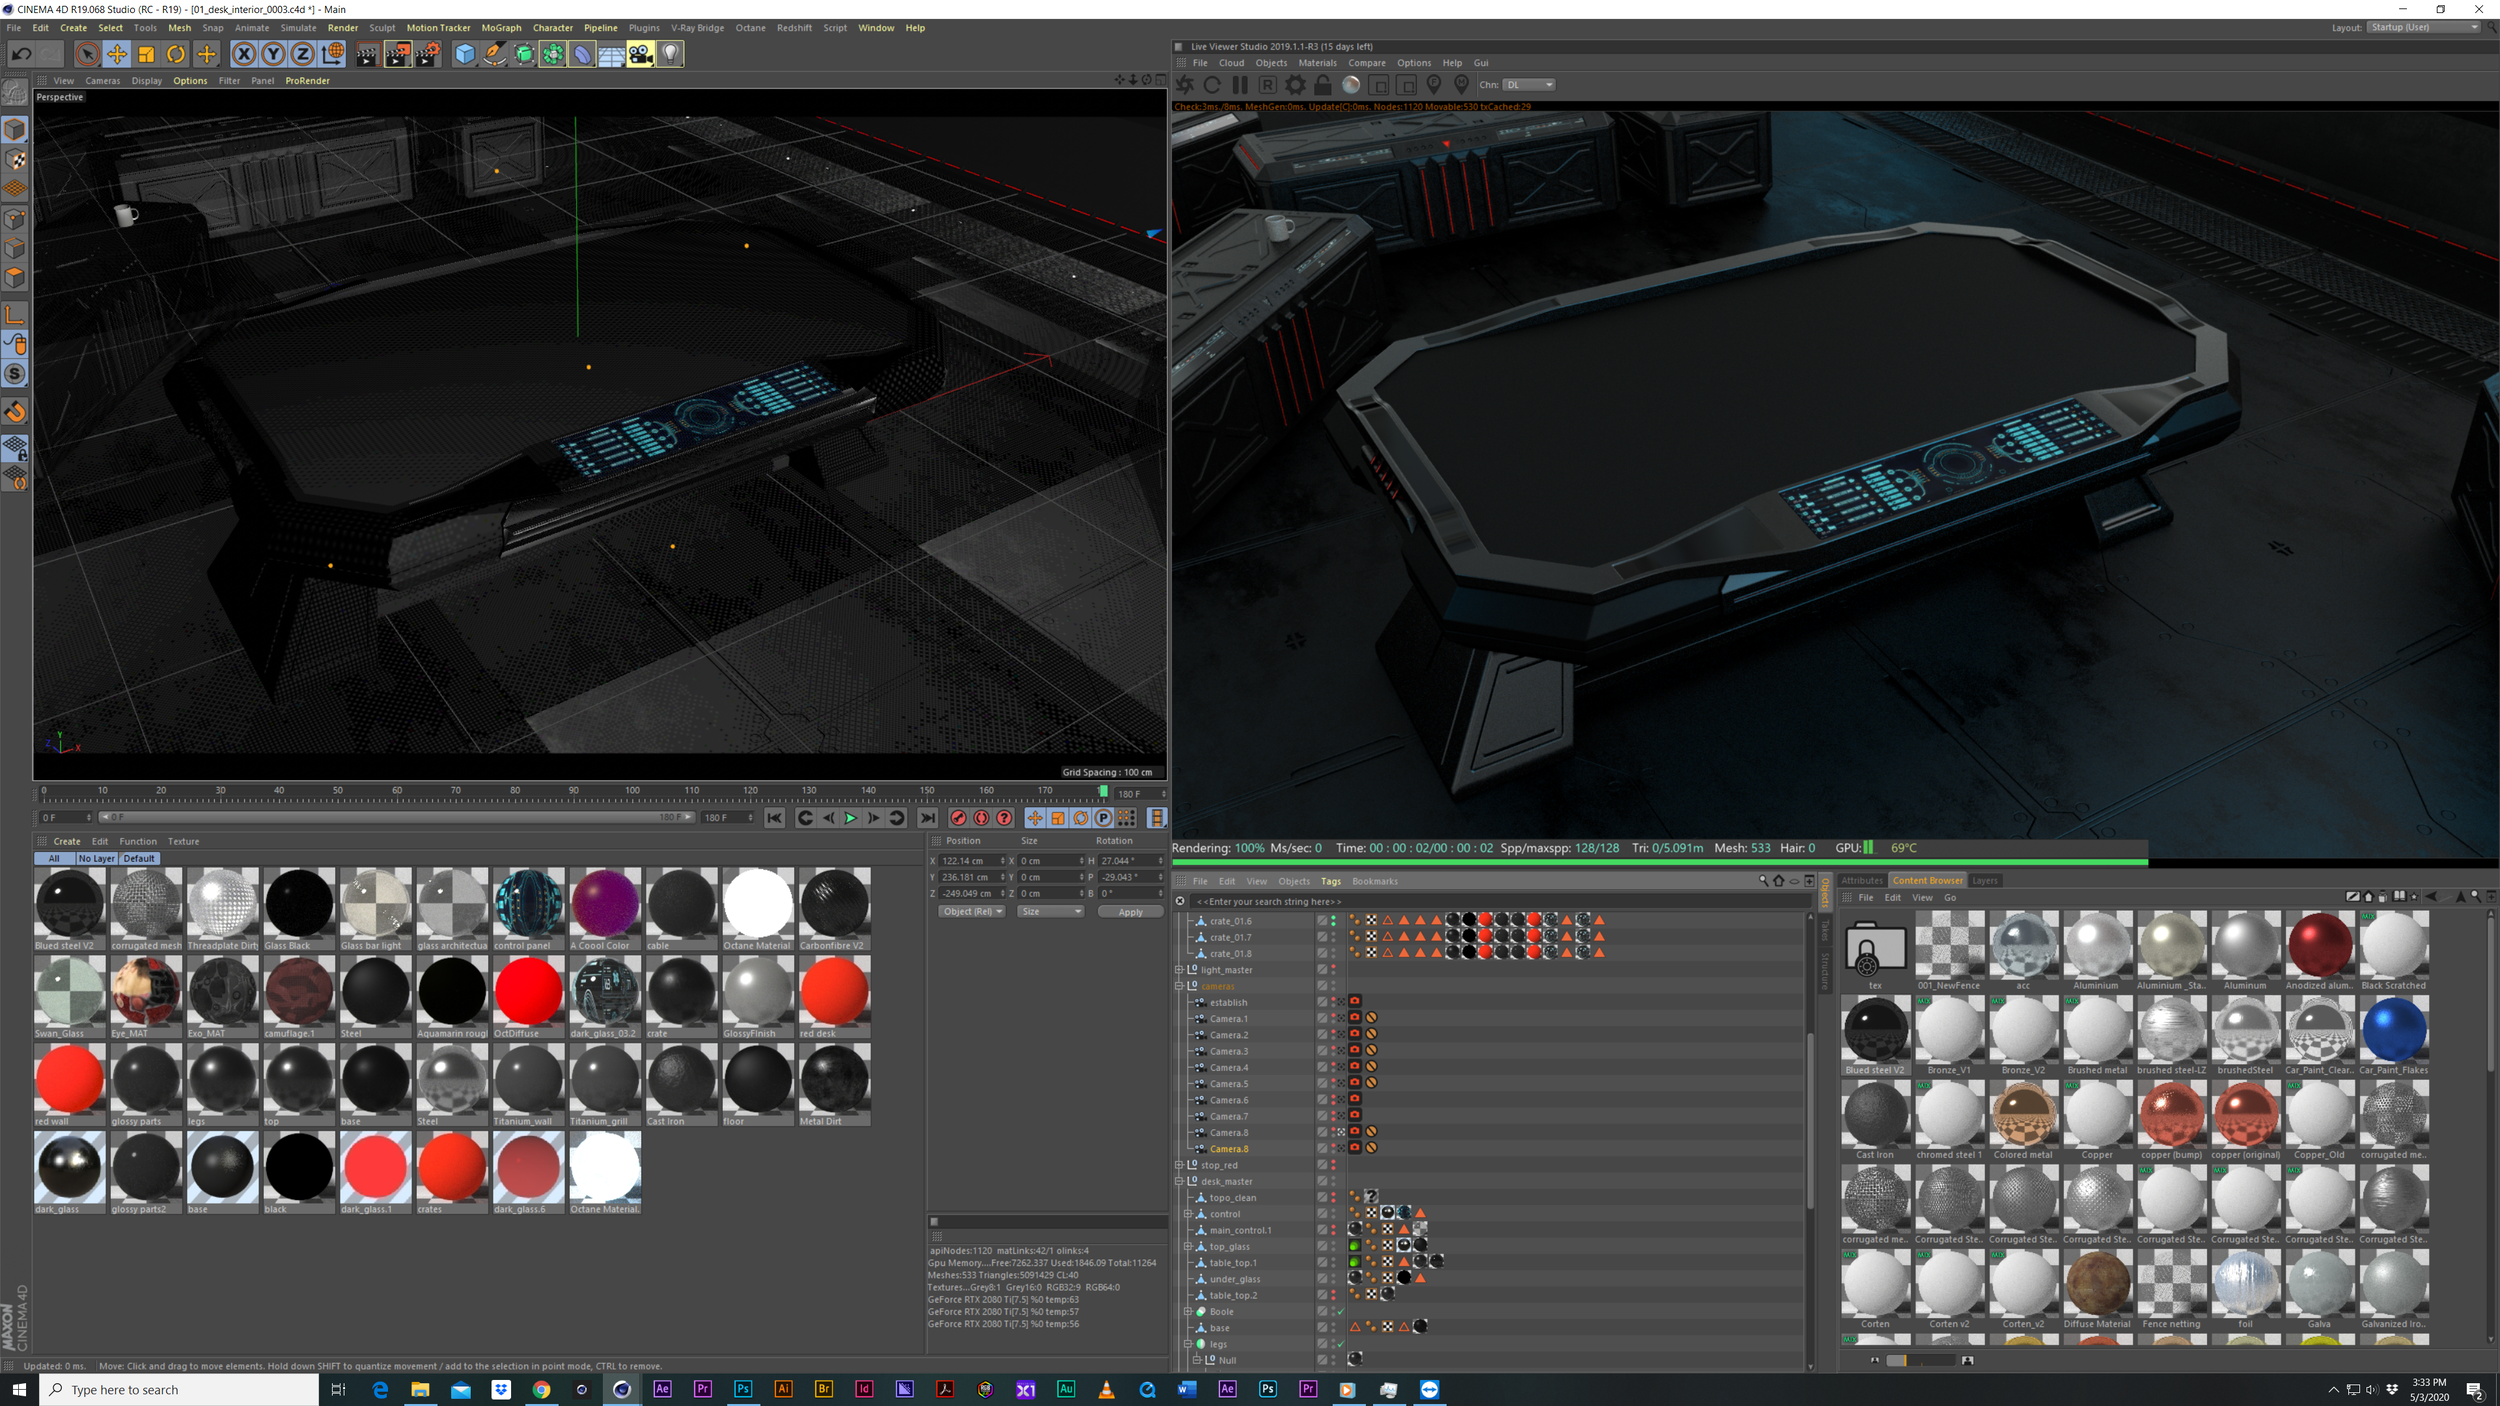Select the red OctDiffuse material swatch

528,991
